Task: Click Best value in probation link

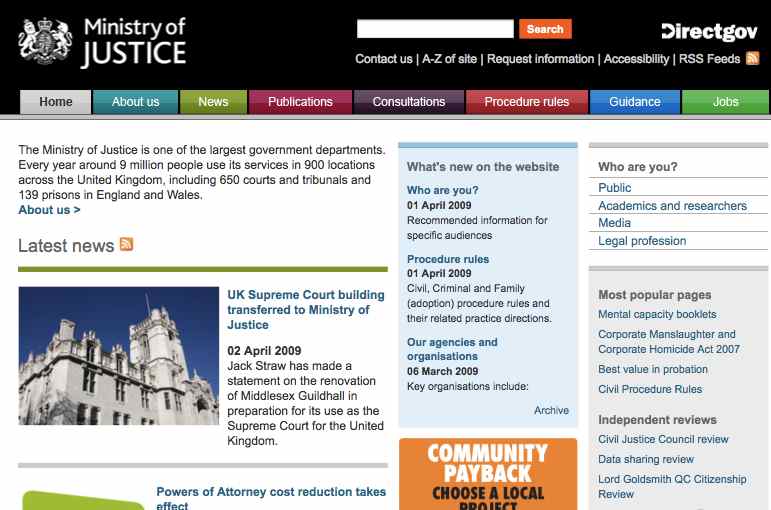Action: click(x=652, y=369)
